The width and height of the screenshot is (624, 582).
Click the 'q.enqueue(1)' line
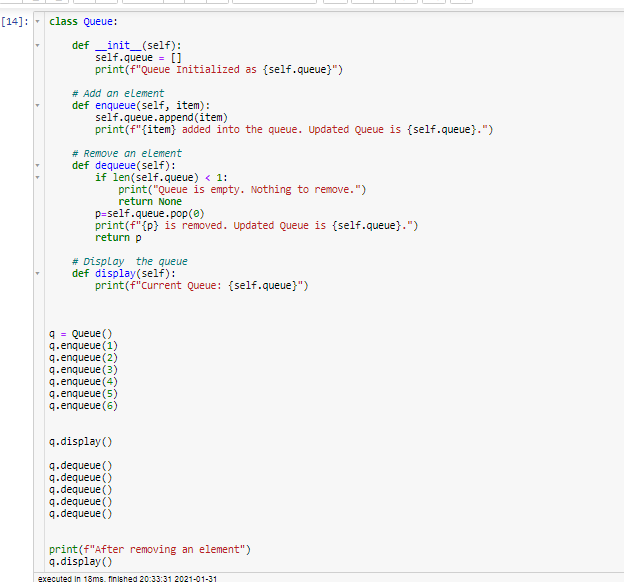pyautogui.click(x=84, y=346)
